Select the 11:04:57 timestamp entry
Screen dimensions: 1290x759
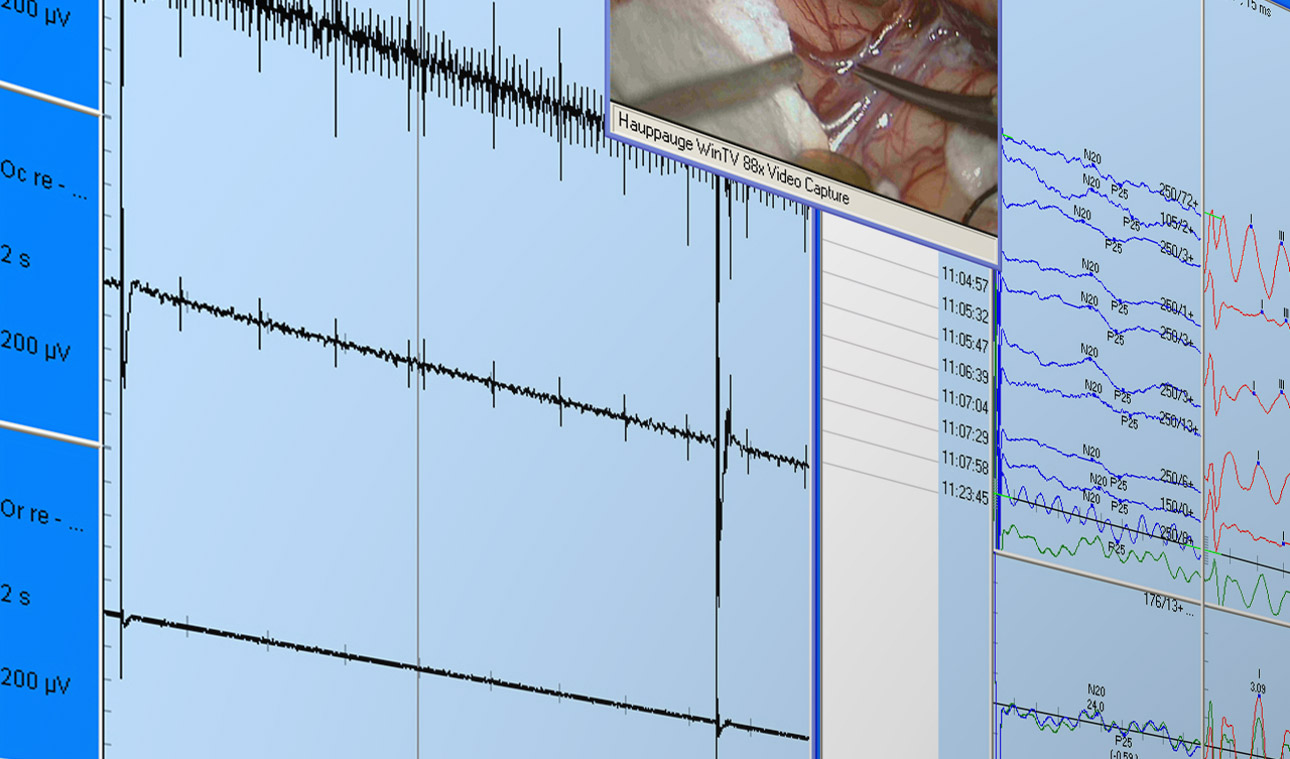point(964,286)
